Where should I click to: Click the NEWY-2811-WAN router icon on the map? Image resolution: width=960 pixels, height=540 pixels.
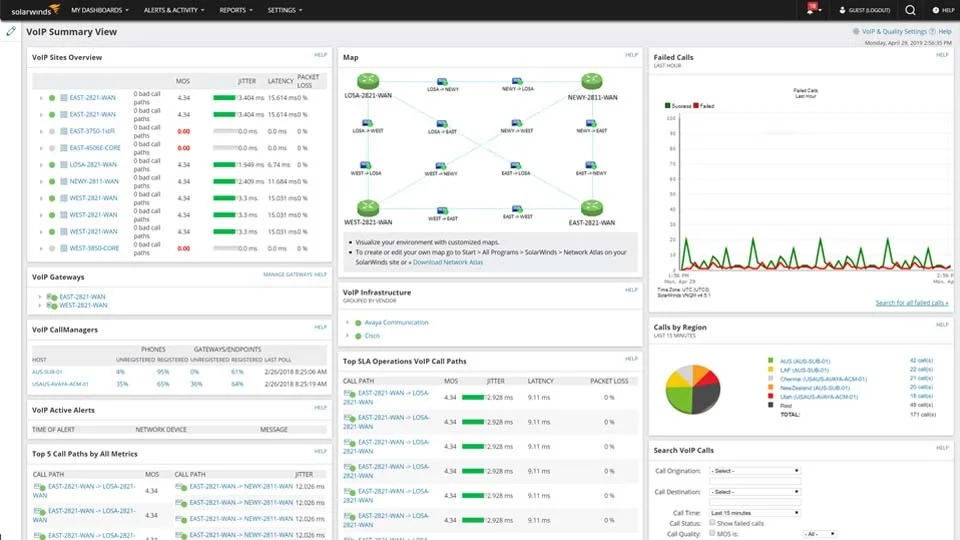click(x=589, y=81)
